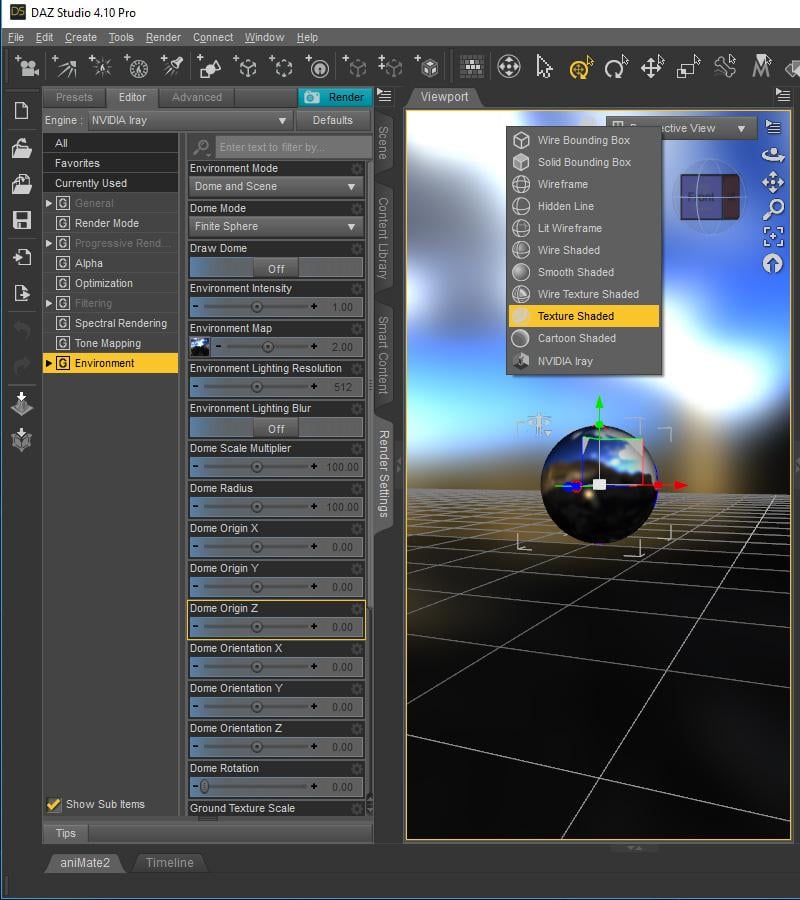Viewport: 800px width, 900px height.
Task: Choose Cartoon Shaded draw style
Action: [584, 338]
